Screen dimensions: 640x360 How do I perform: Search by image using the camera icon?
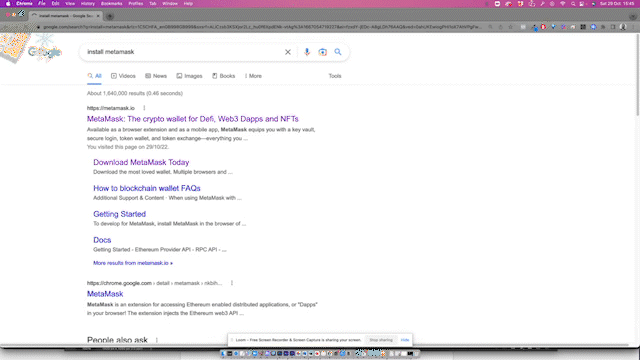pos(322,52)
